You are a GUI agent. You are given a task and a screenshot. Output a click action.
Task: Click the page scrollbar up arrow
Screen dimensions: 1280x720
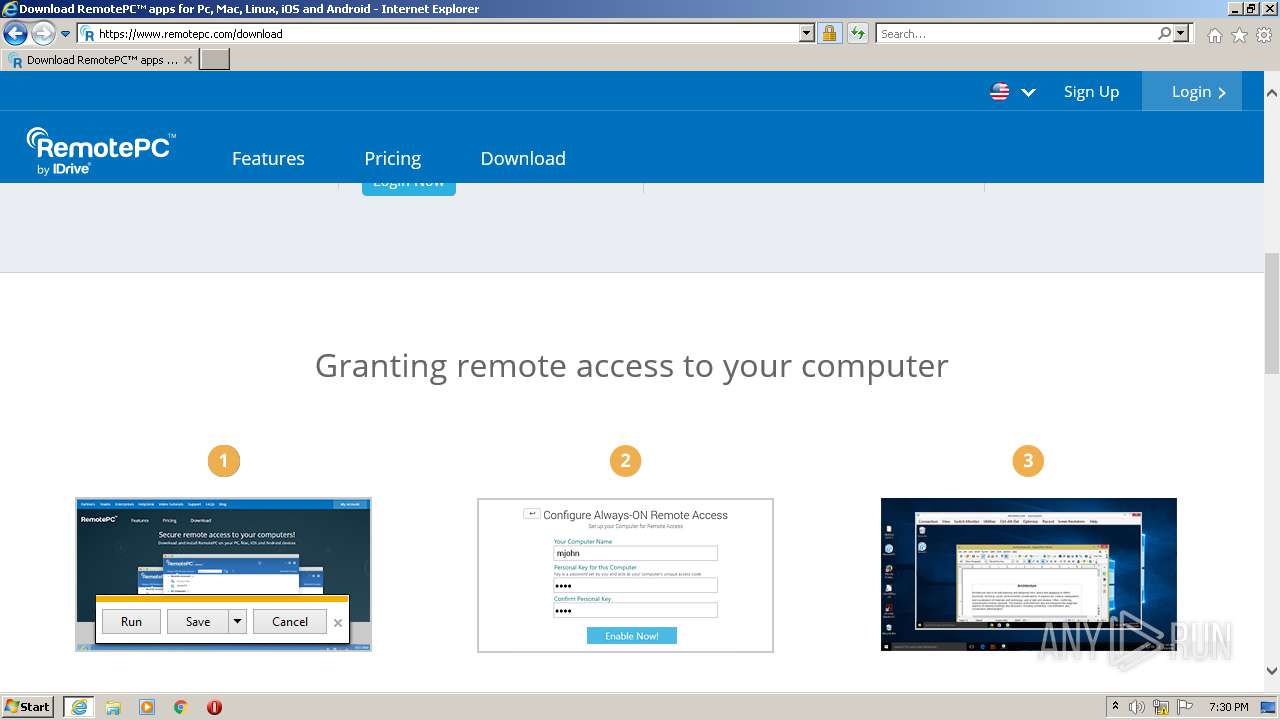pyautogui.click(x=1271, y=93)
